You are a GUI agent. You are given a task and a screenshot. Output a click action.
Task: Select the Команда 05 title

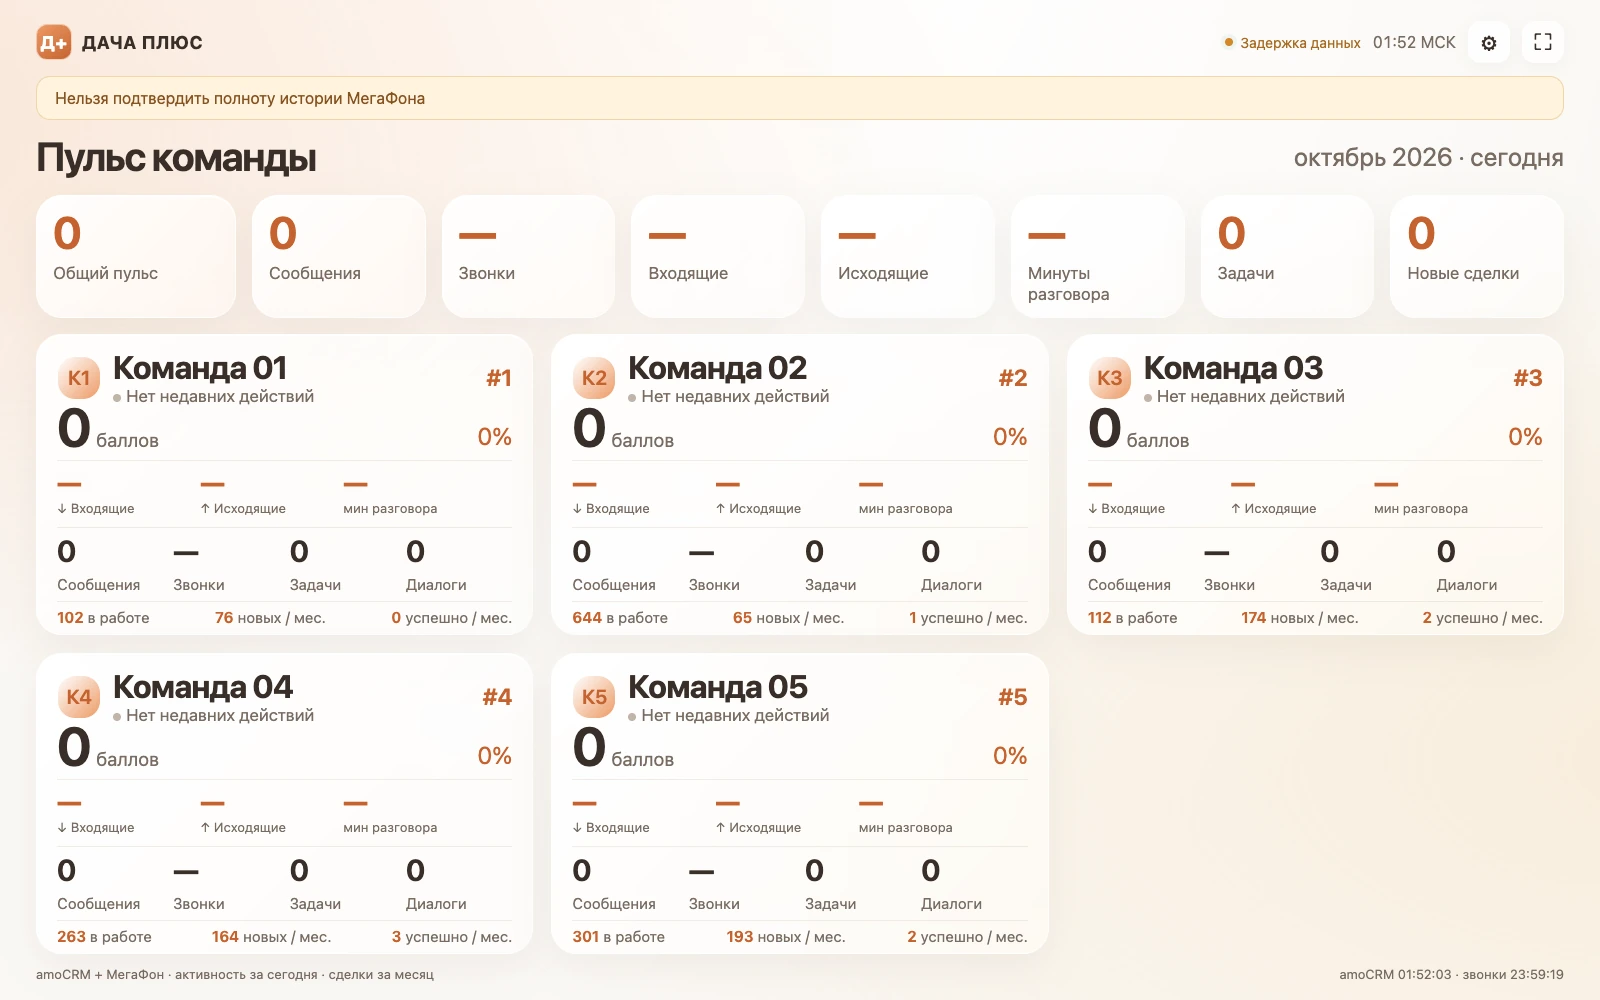tap(718, 687)
